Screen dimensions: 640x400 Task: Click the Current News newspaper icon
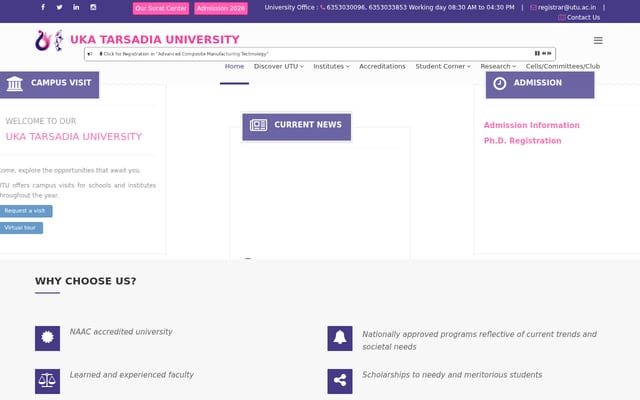[258, 125]
